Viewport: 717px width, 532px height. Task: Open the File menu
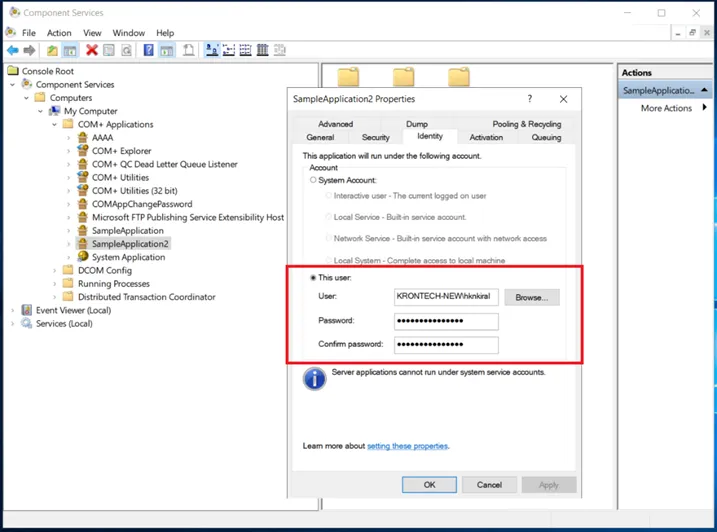29,33
